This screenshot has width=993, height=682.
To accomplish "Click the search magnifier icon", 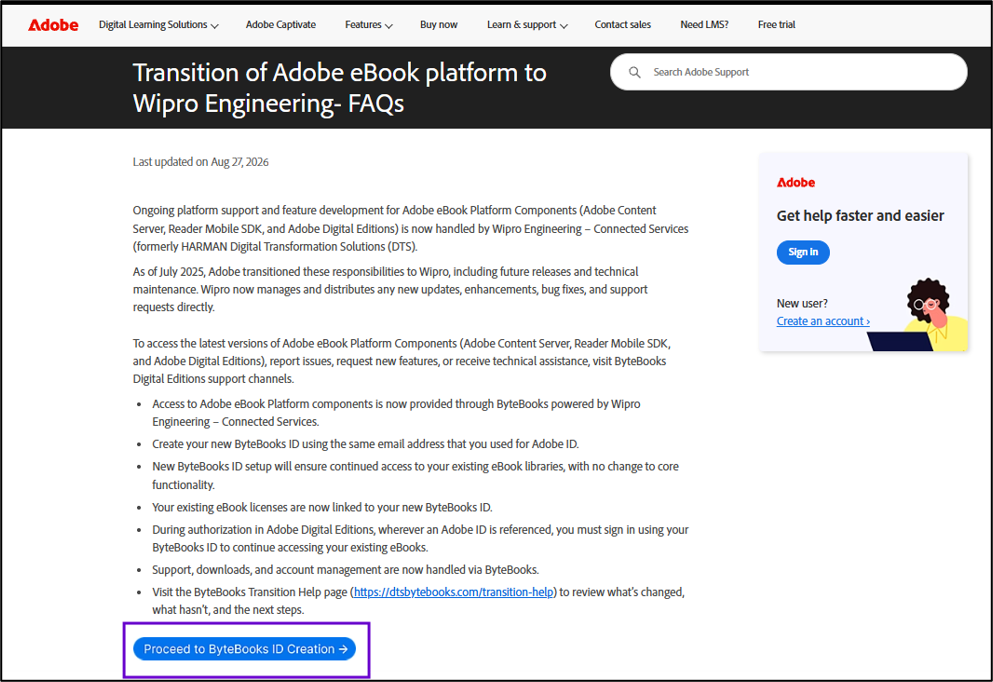I will [x=634, y=72].
